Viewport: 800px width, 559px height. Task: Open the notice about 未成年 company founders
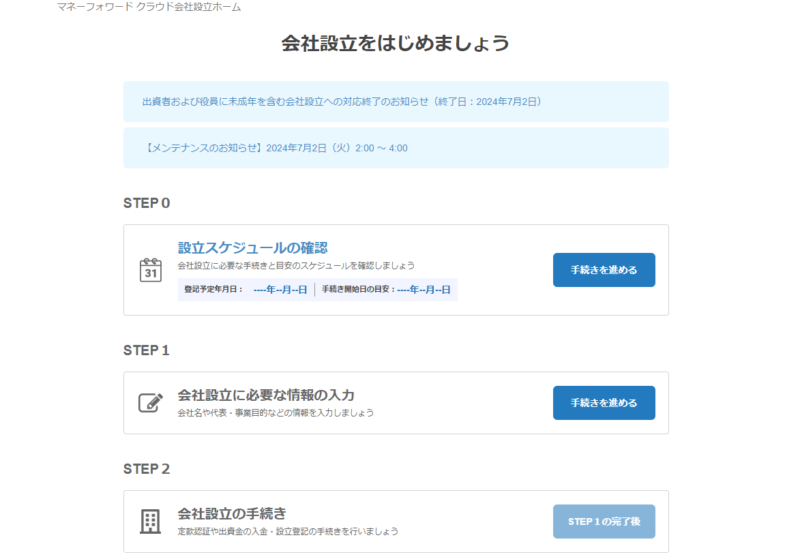click(342, 101)
